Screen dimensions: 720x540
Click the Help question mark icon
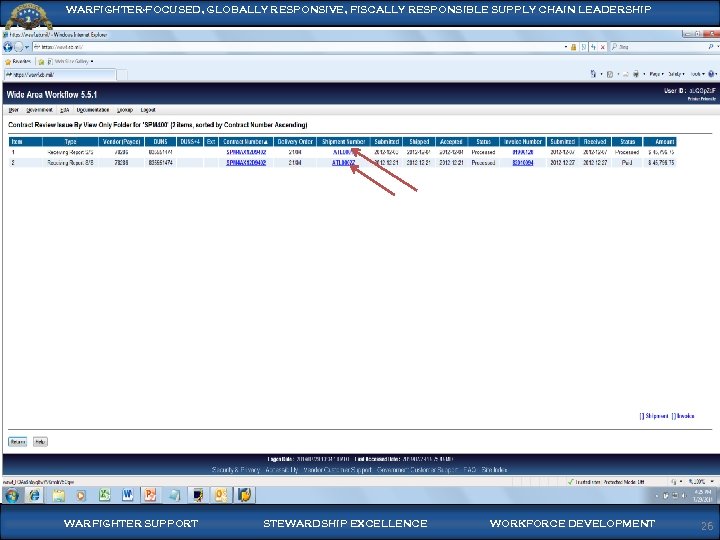pyautogui.click(x=712, y=74)
